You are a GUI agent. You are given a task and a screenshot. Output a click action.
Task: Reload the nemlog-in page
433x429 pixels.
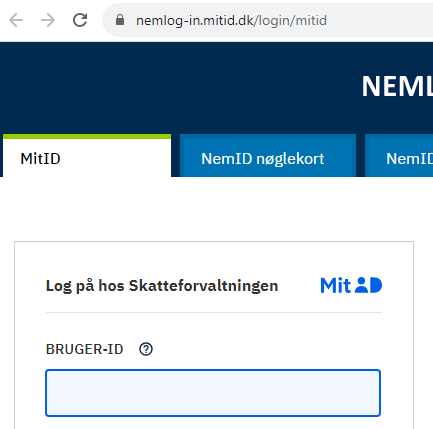pos(80,20)
